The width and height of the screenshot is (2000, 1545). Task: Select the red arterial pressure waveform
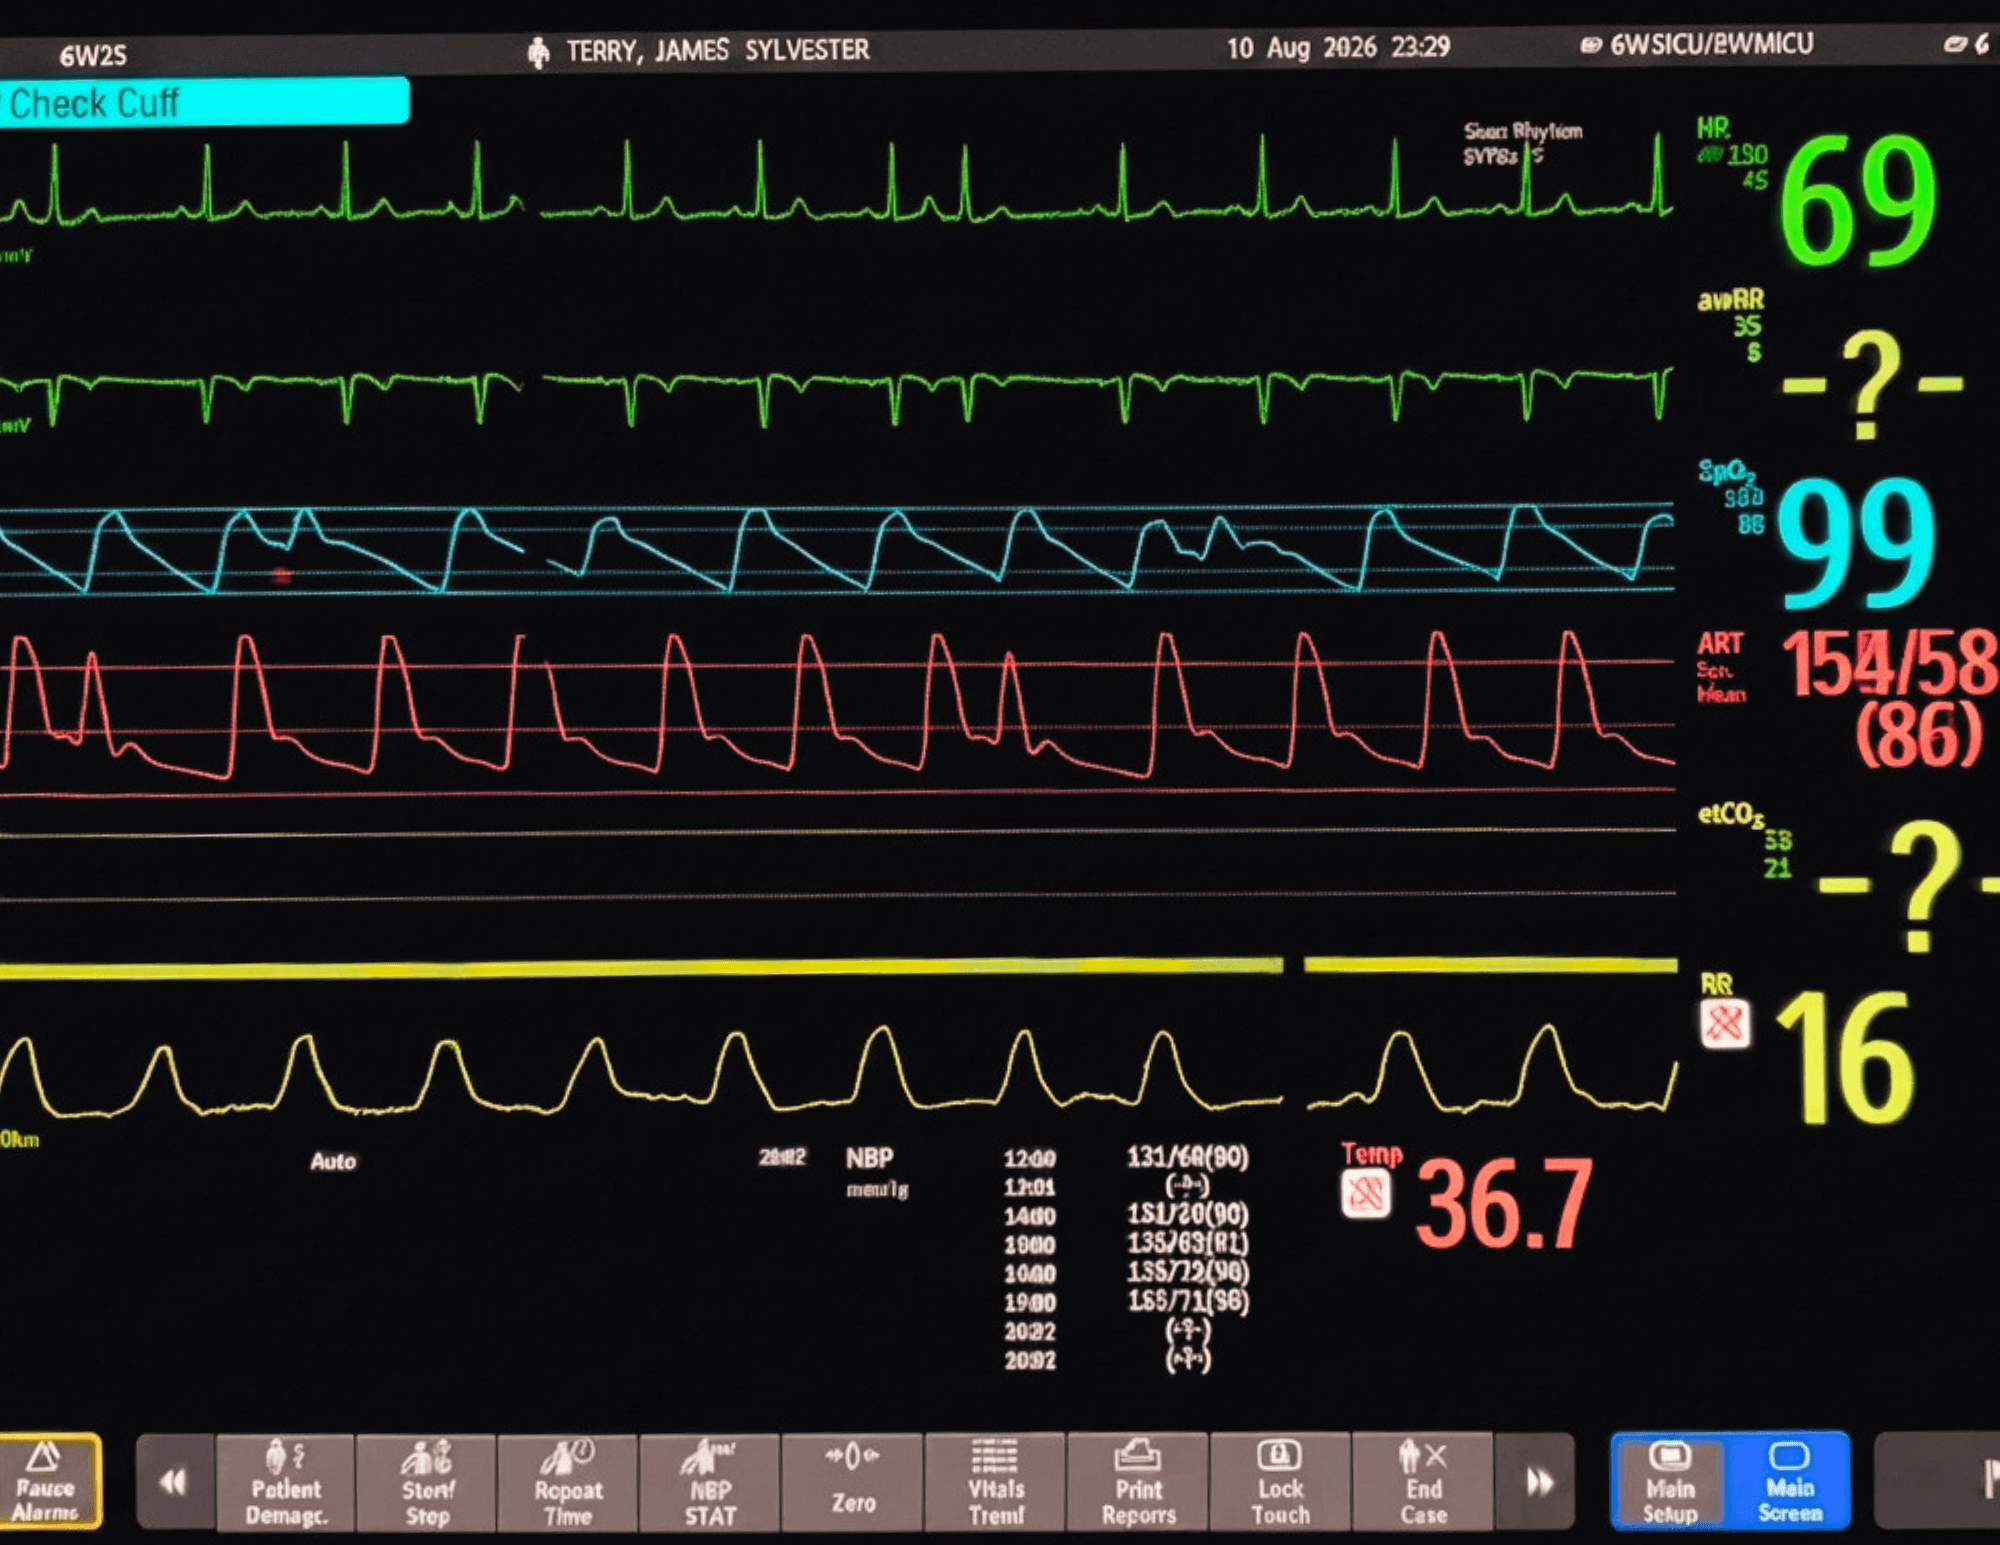coord(838,705)
